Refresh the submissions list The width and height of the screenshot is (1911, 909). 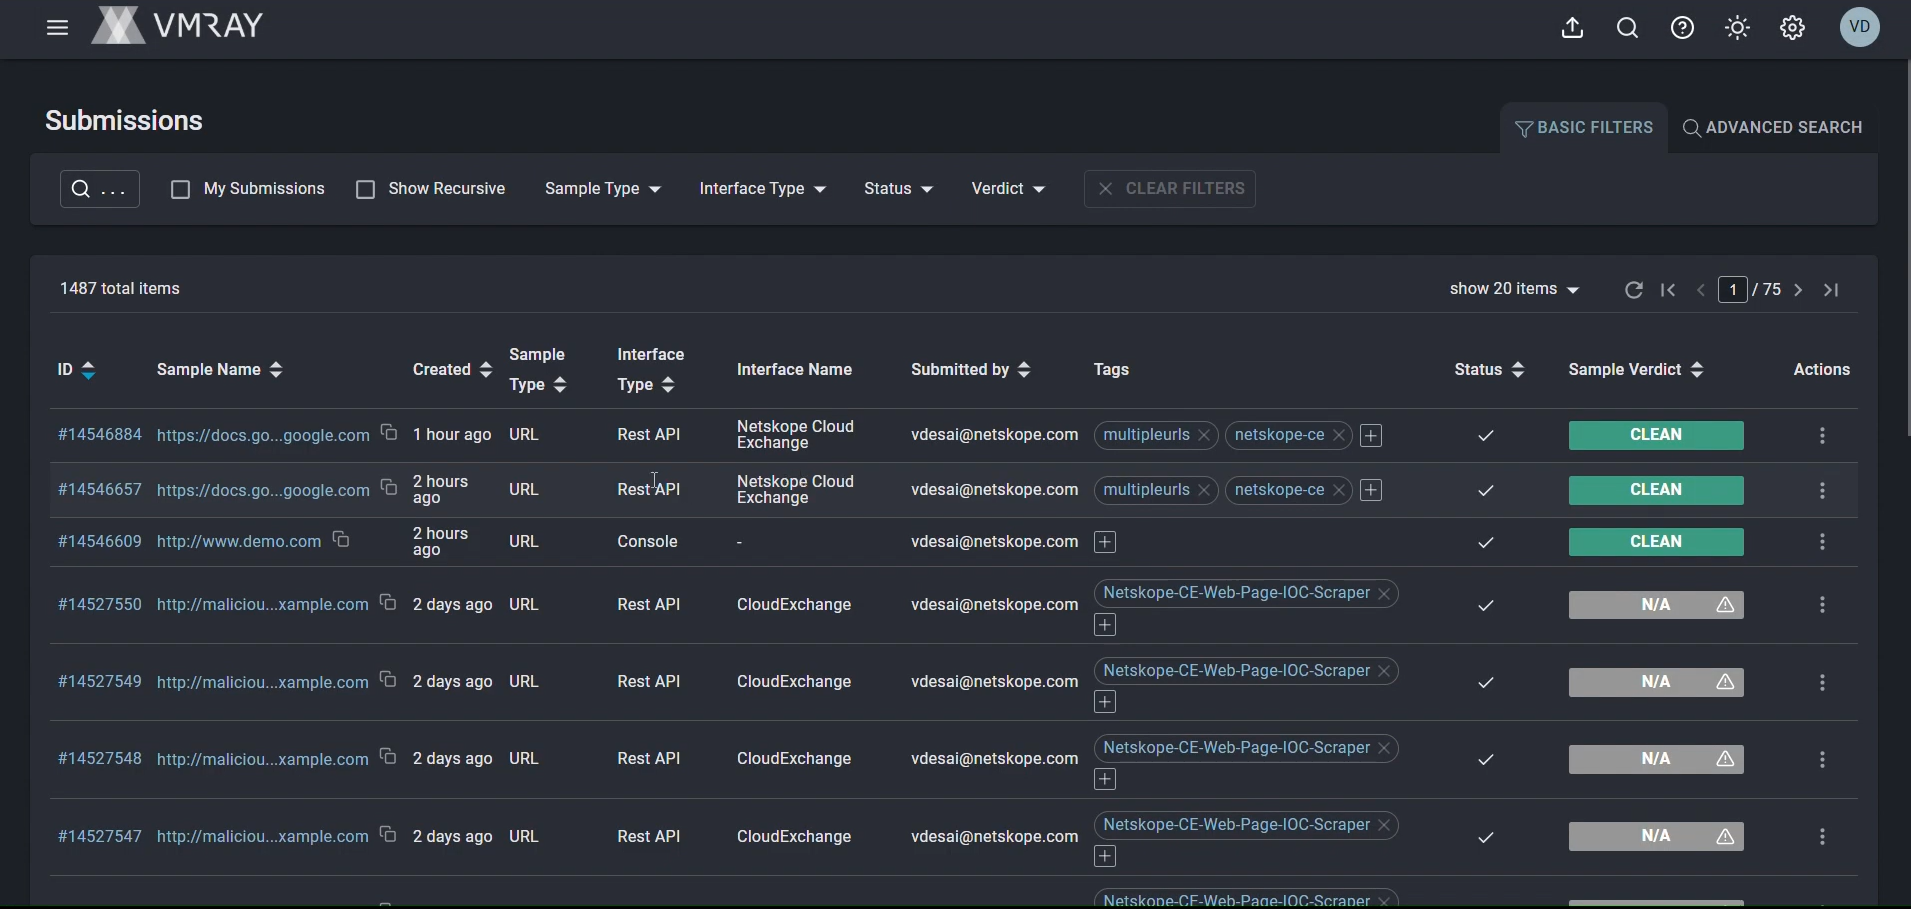[1634, 290]
